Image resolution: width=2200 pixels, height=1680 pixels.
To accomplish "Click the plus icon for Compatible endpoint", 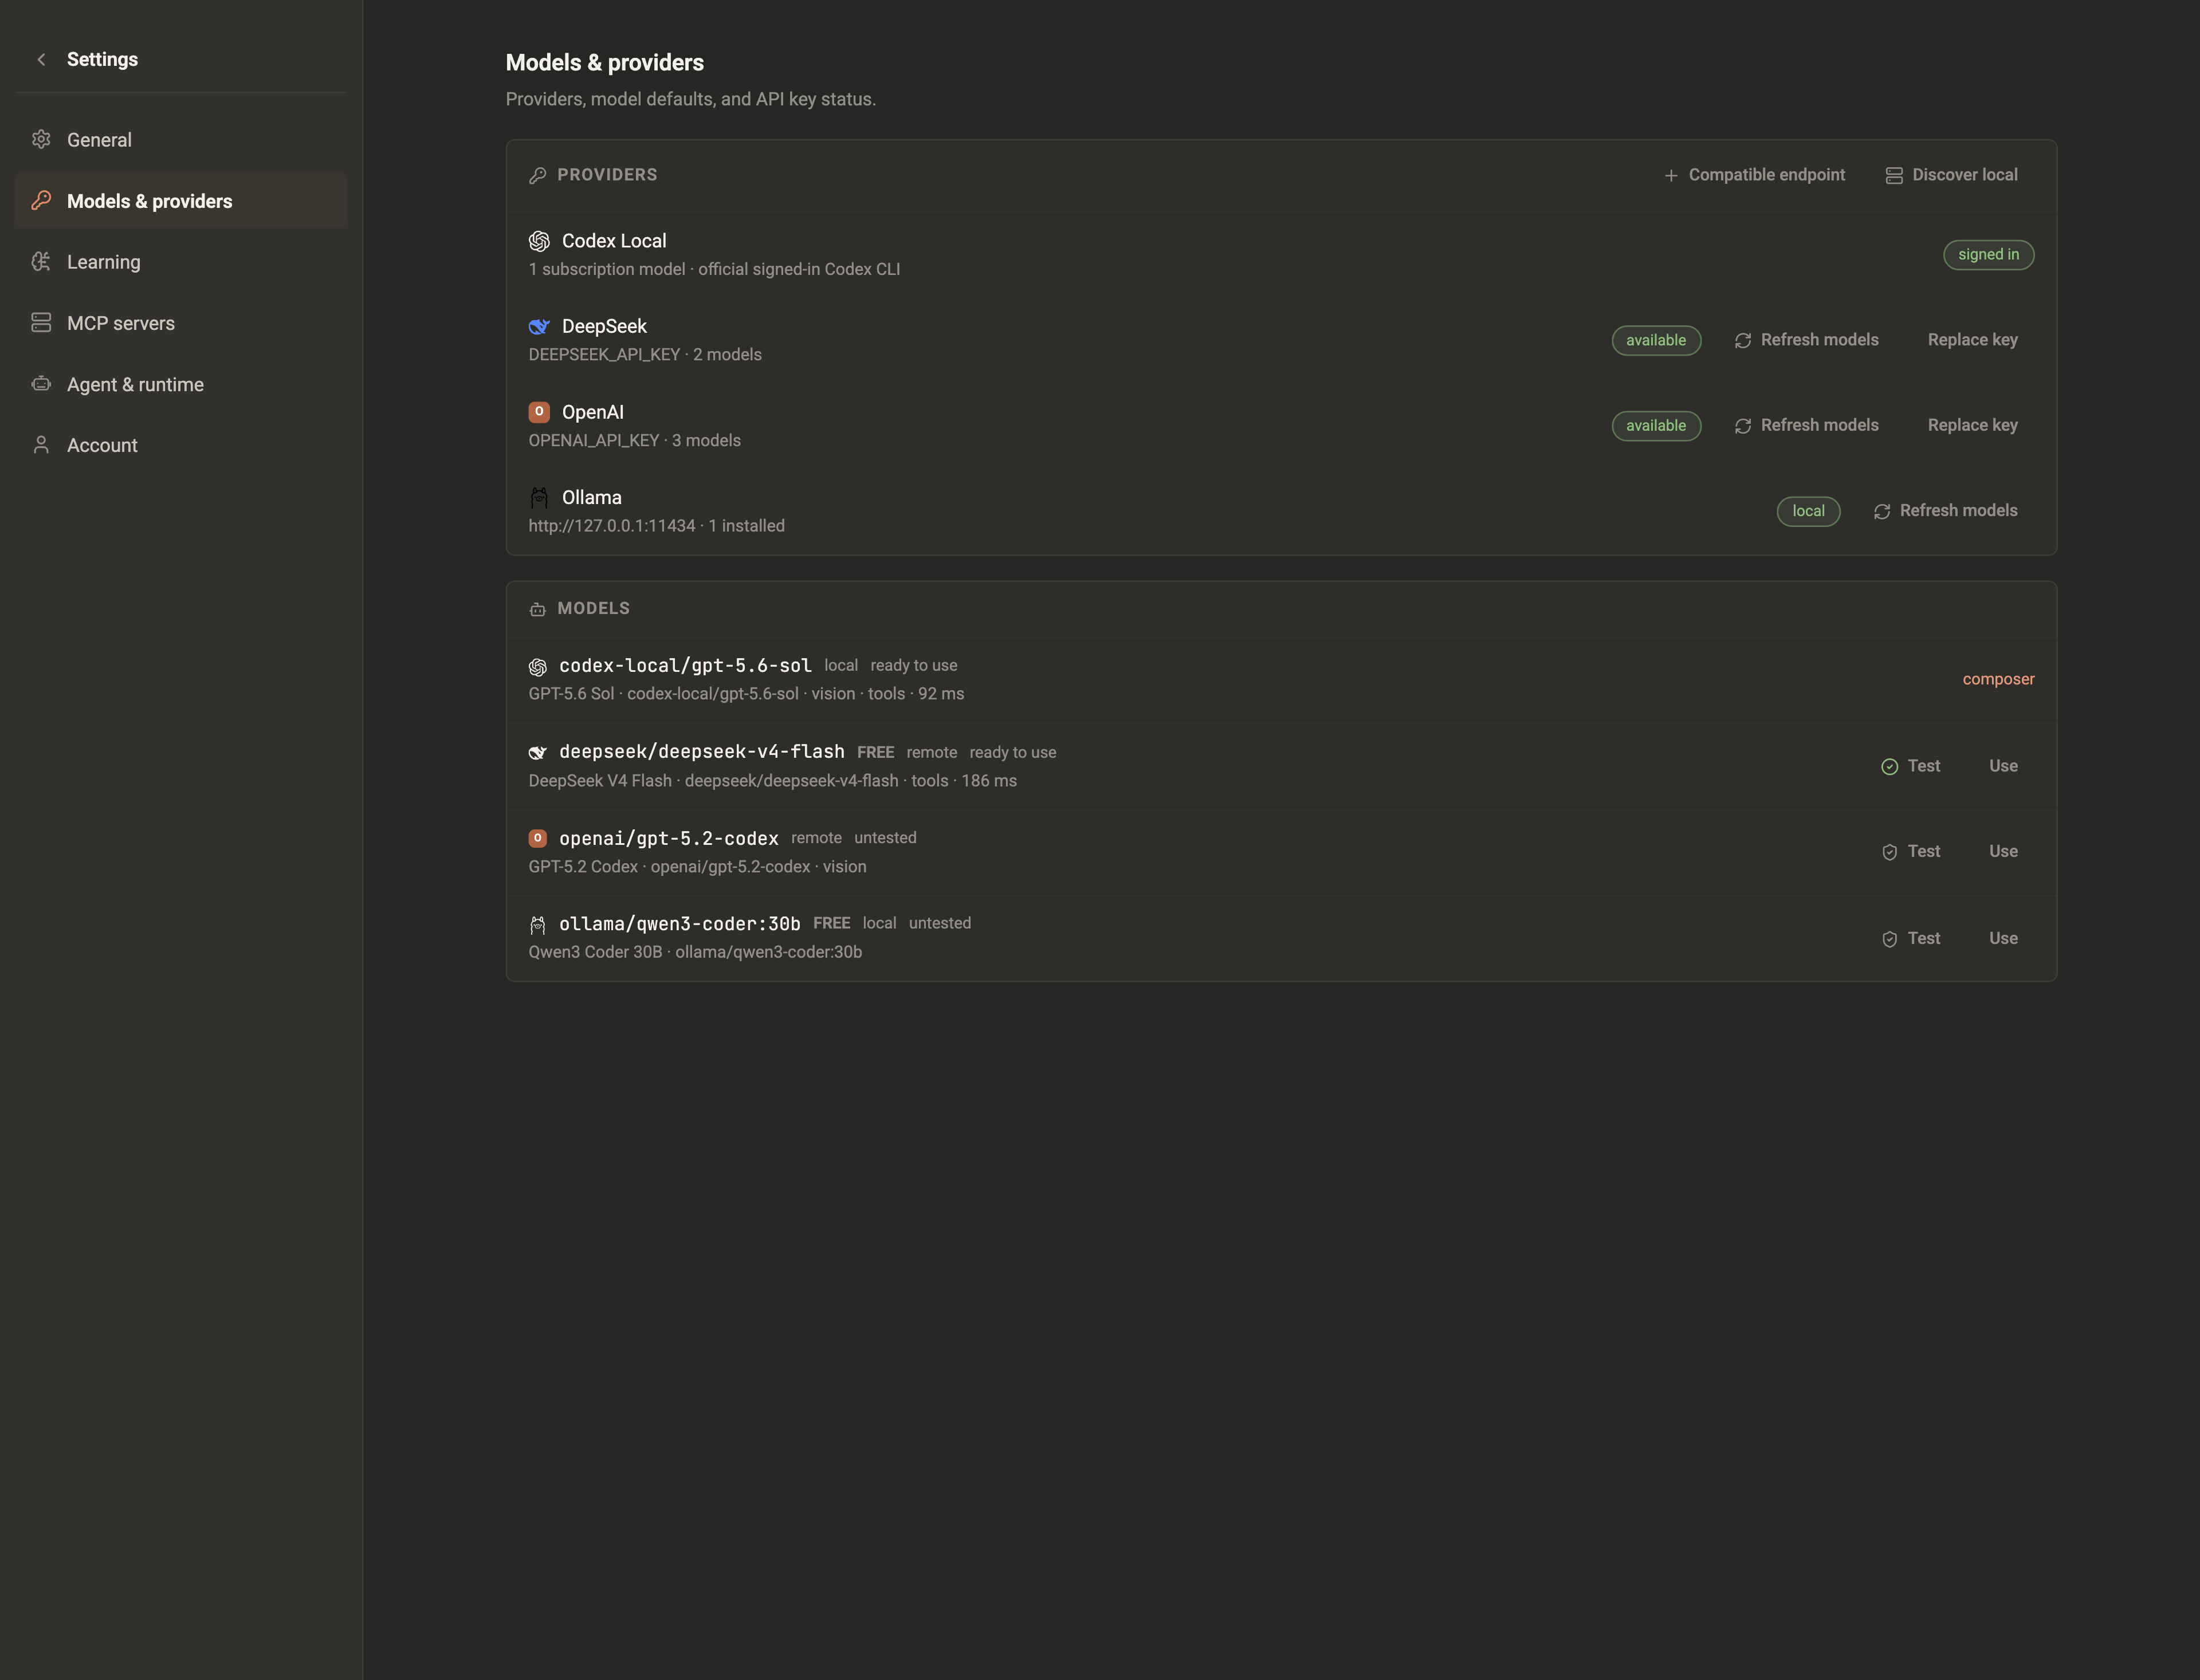I will pyautogui.click(x=1671, y=176).
